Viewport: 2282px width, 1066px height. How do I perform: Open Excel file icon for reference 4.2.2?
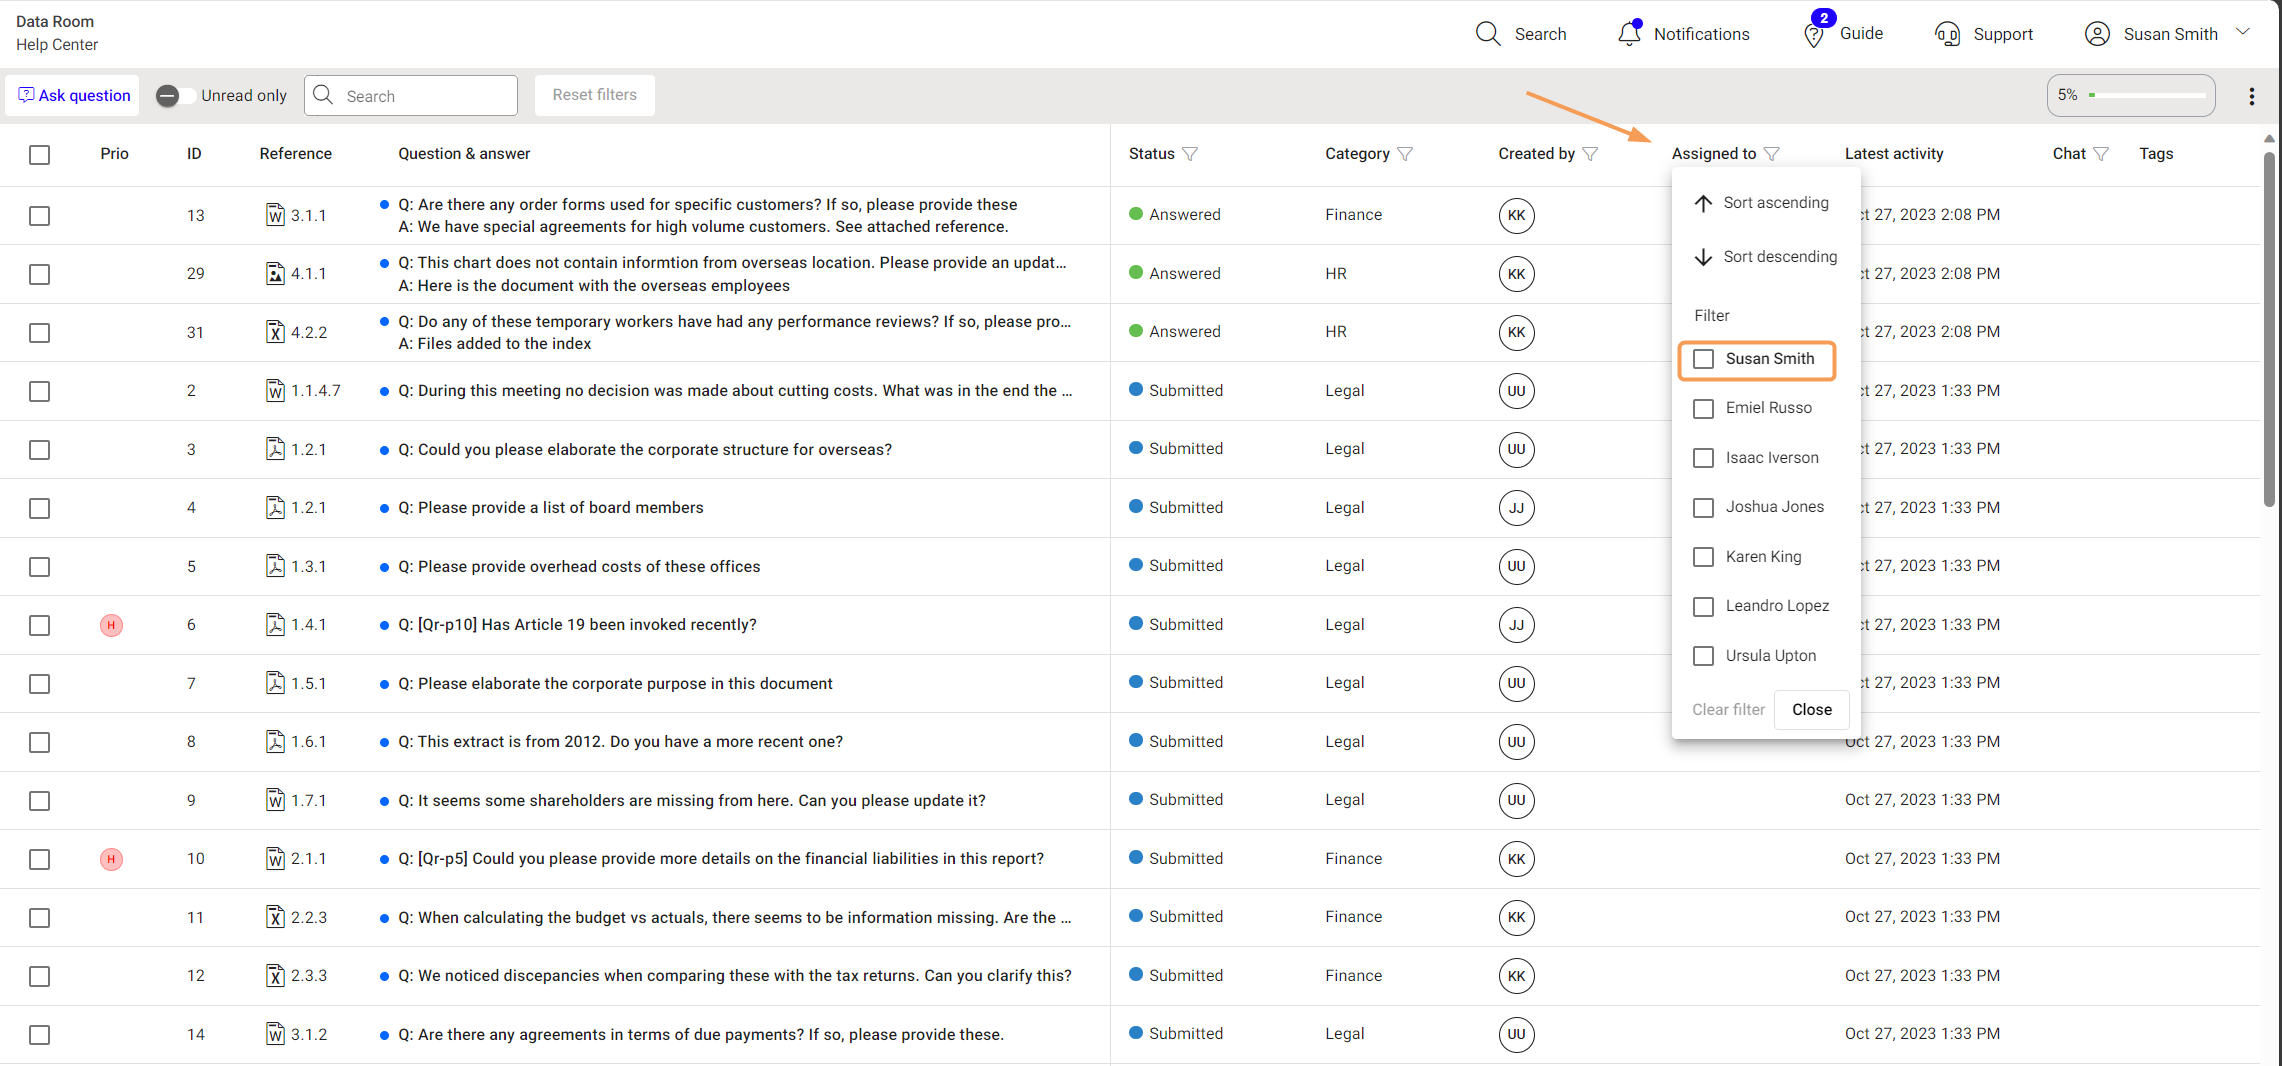(x=275, y=332)
